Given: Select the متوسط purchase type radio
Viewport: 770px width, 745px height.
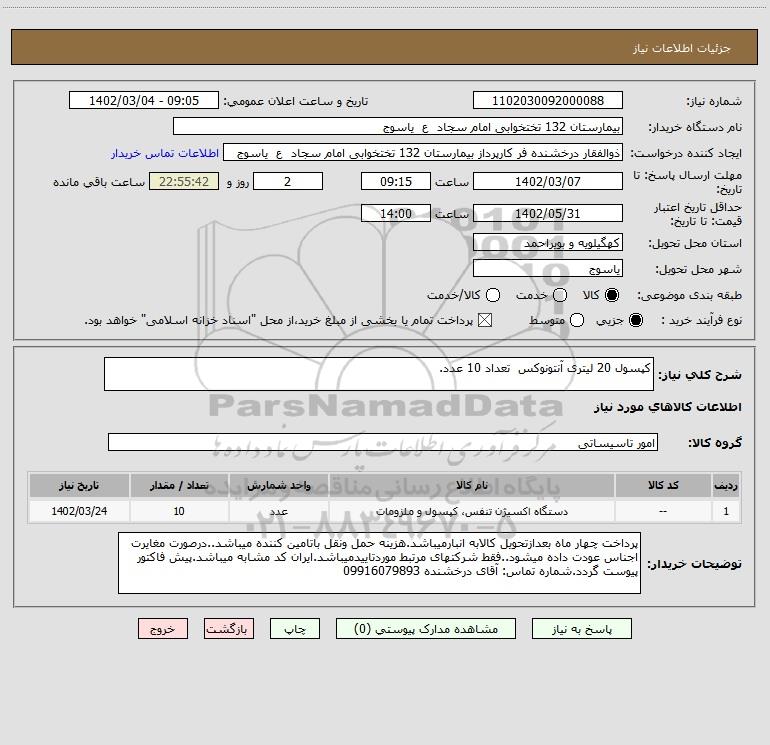Looking at the screenshot, I should (577, 320).
